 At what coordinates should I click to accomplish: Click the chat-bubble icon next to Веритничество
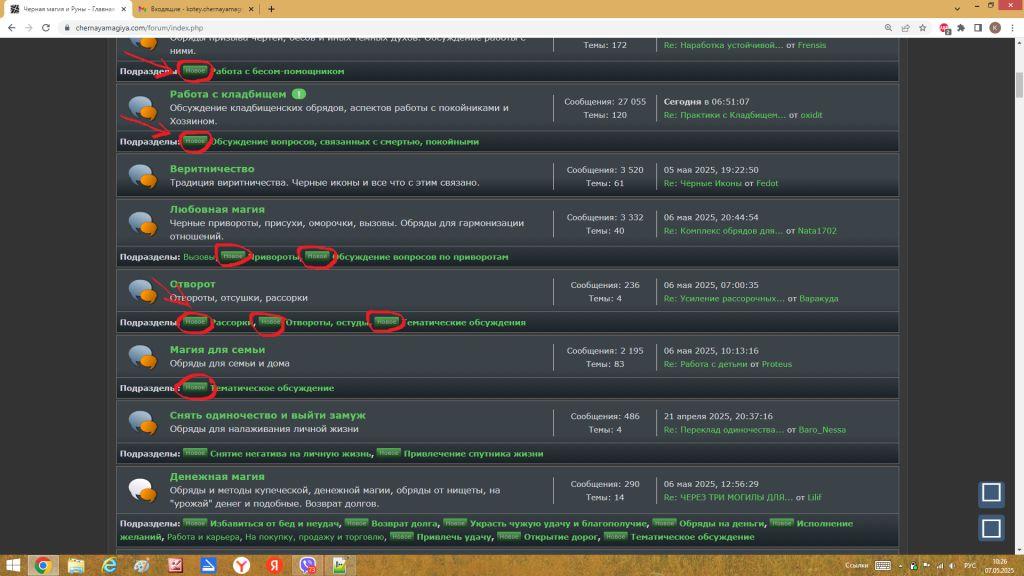click(x=142, y=176)
